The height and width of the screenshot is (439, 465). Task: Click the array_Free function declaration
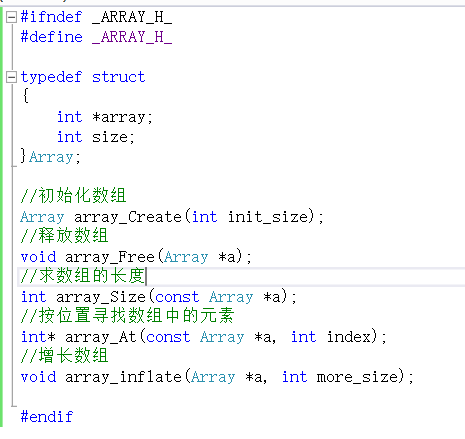136,257
